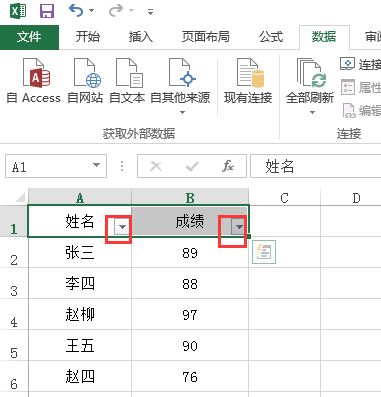Import data 自文本
381x397 pixels.
click(x=127, y=81)
